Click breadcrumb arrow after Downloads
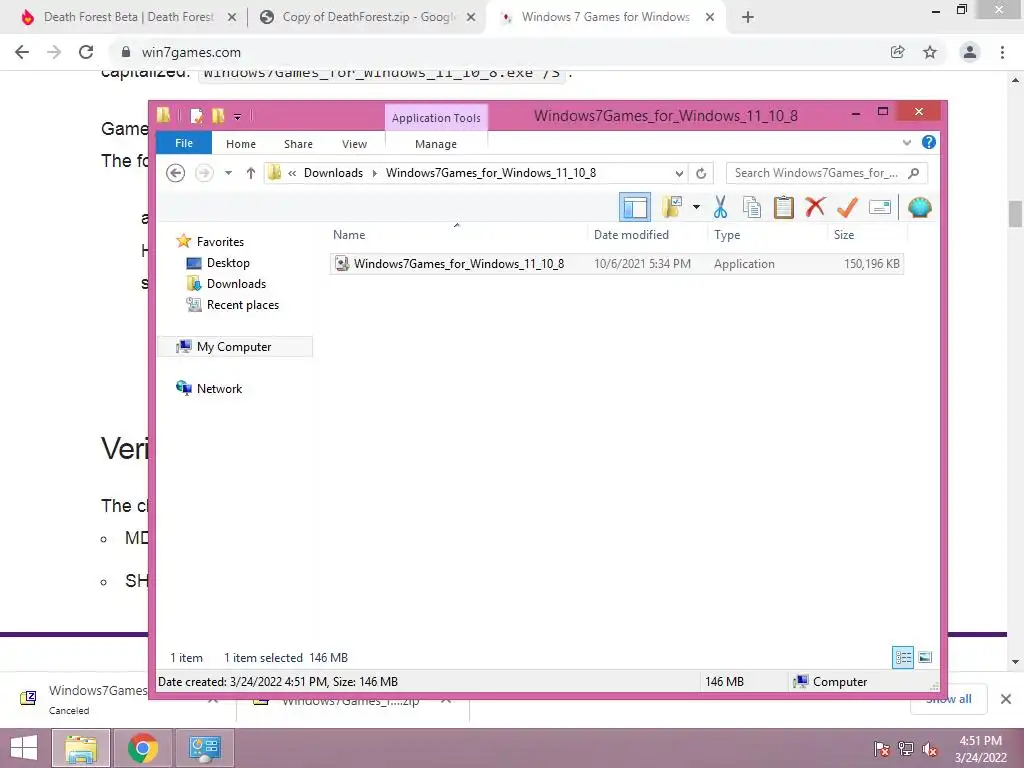The image size is (1024, 768). [375, 173]
